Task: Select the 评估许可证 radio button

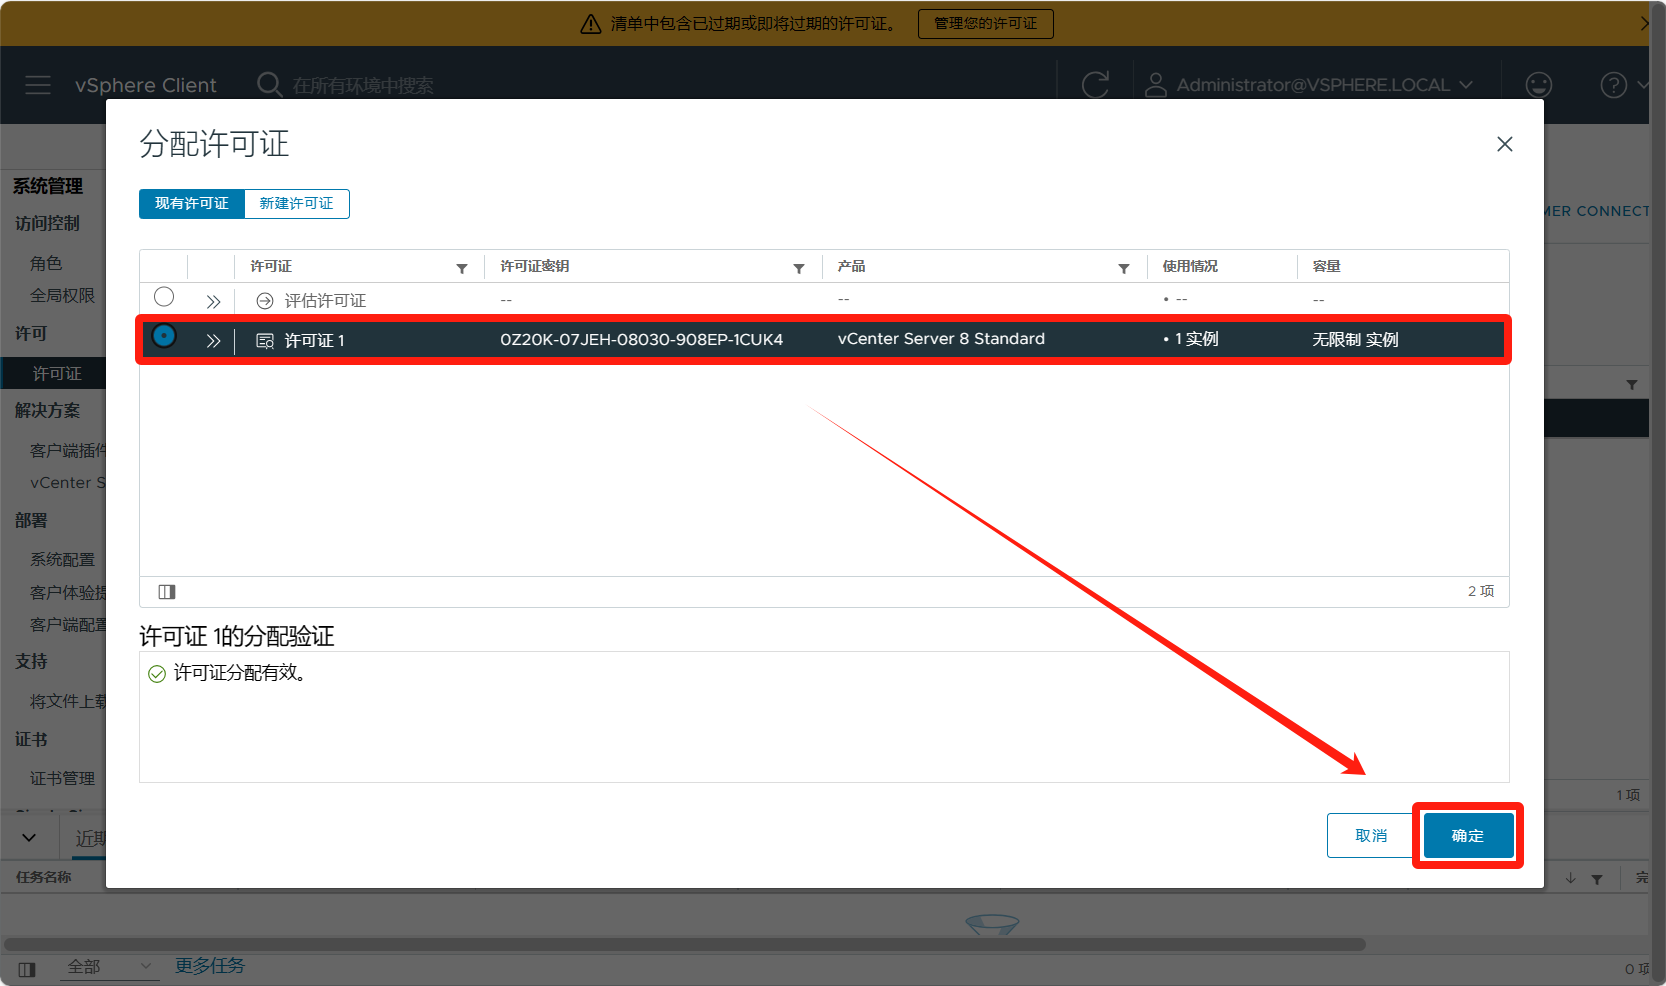Action: coord(164,297)
